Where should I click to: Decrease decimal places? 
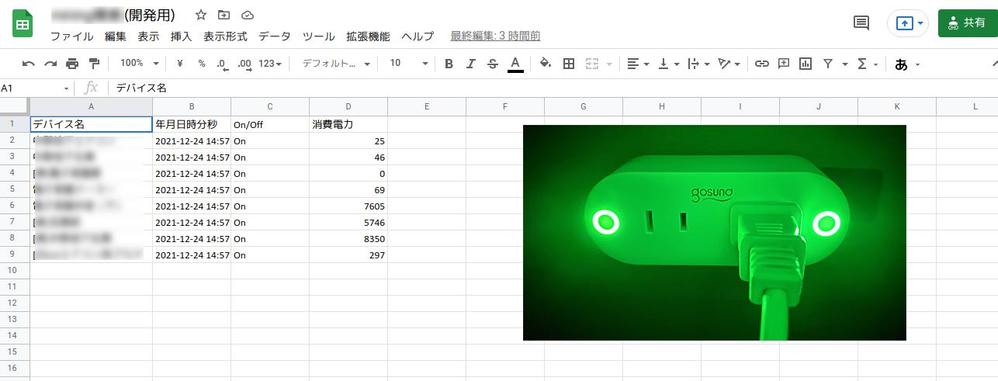pyautogui.click(x=222, y=64)
